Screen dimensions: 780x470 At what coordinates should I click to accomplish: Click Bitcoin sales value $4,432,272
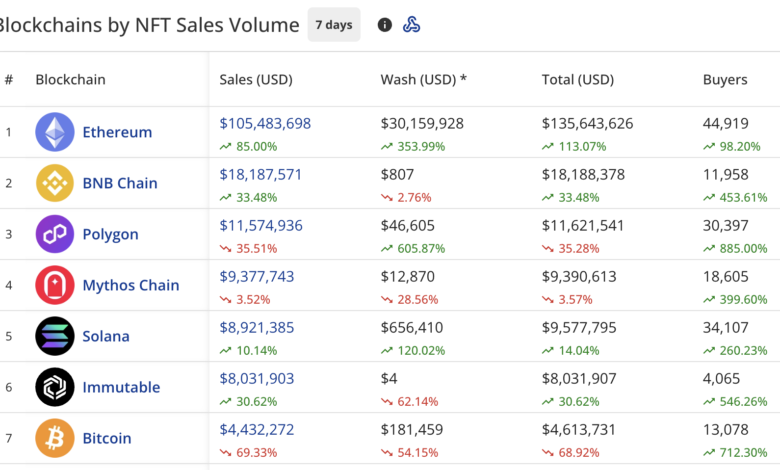coord(257,430)
